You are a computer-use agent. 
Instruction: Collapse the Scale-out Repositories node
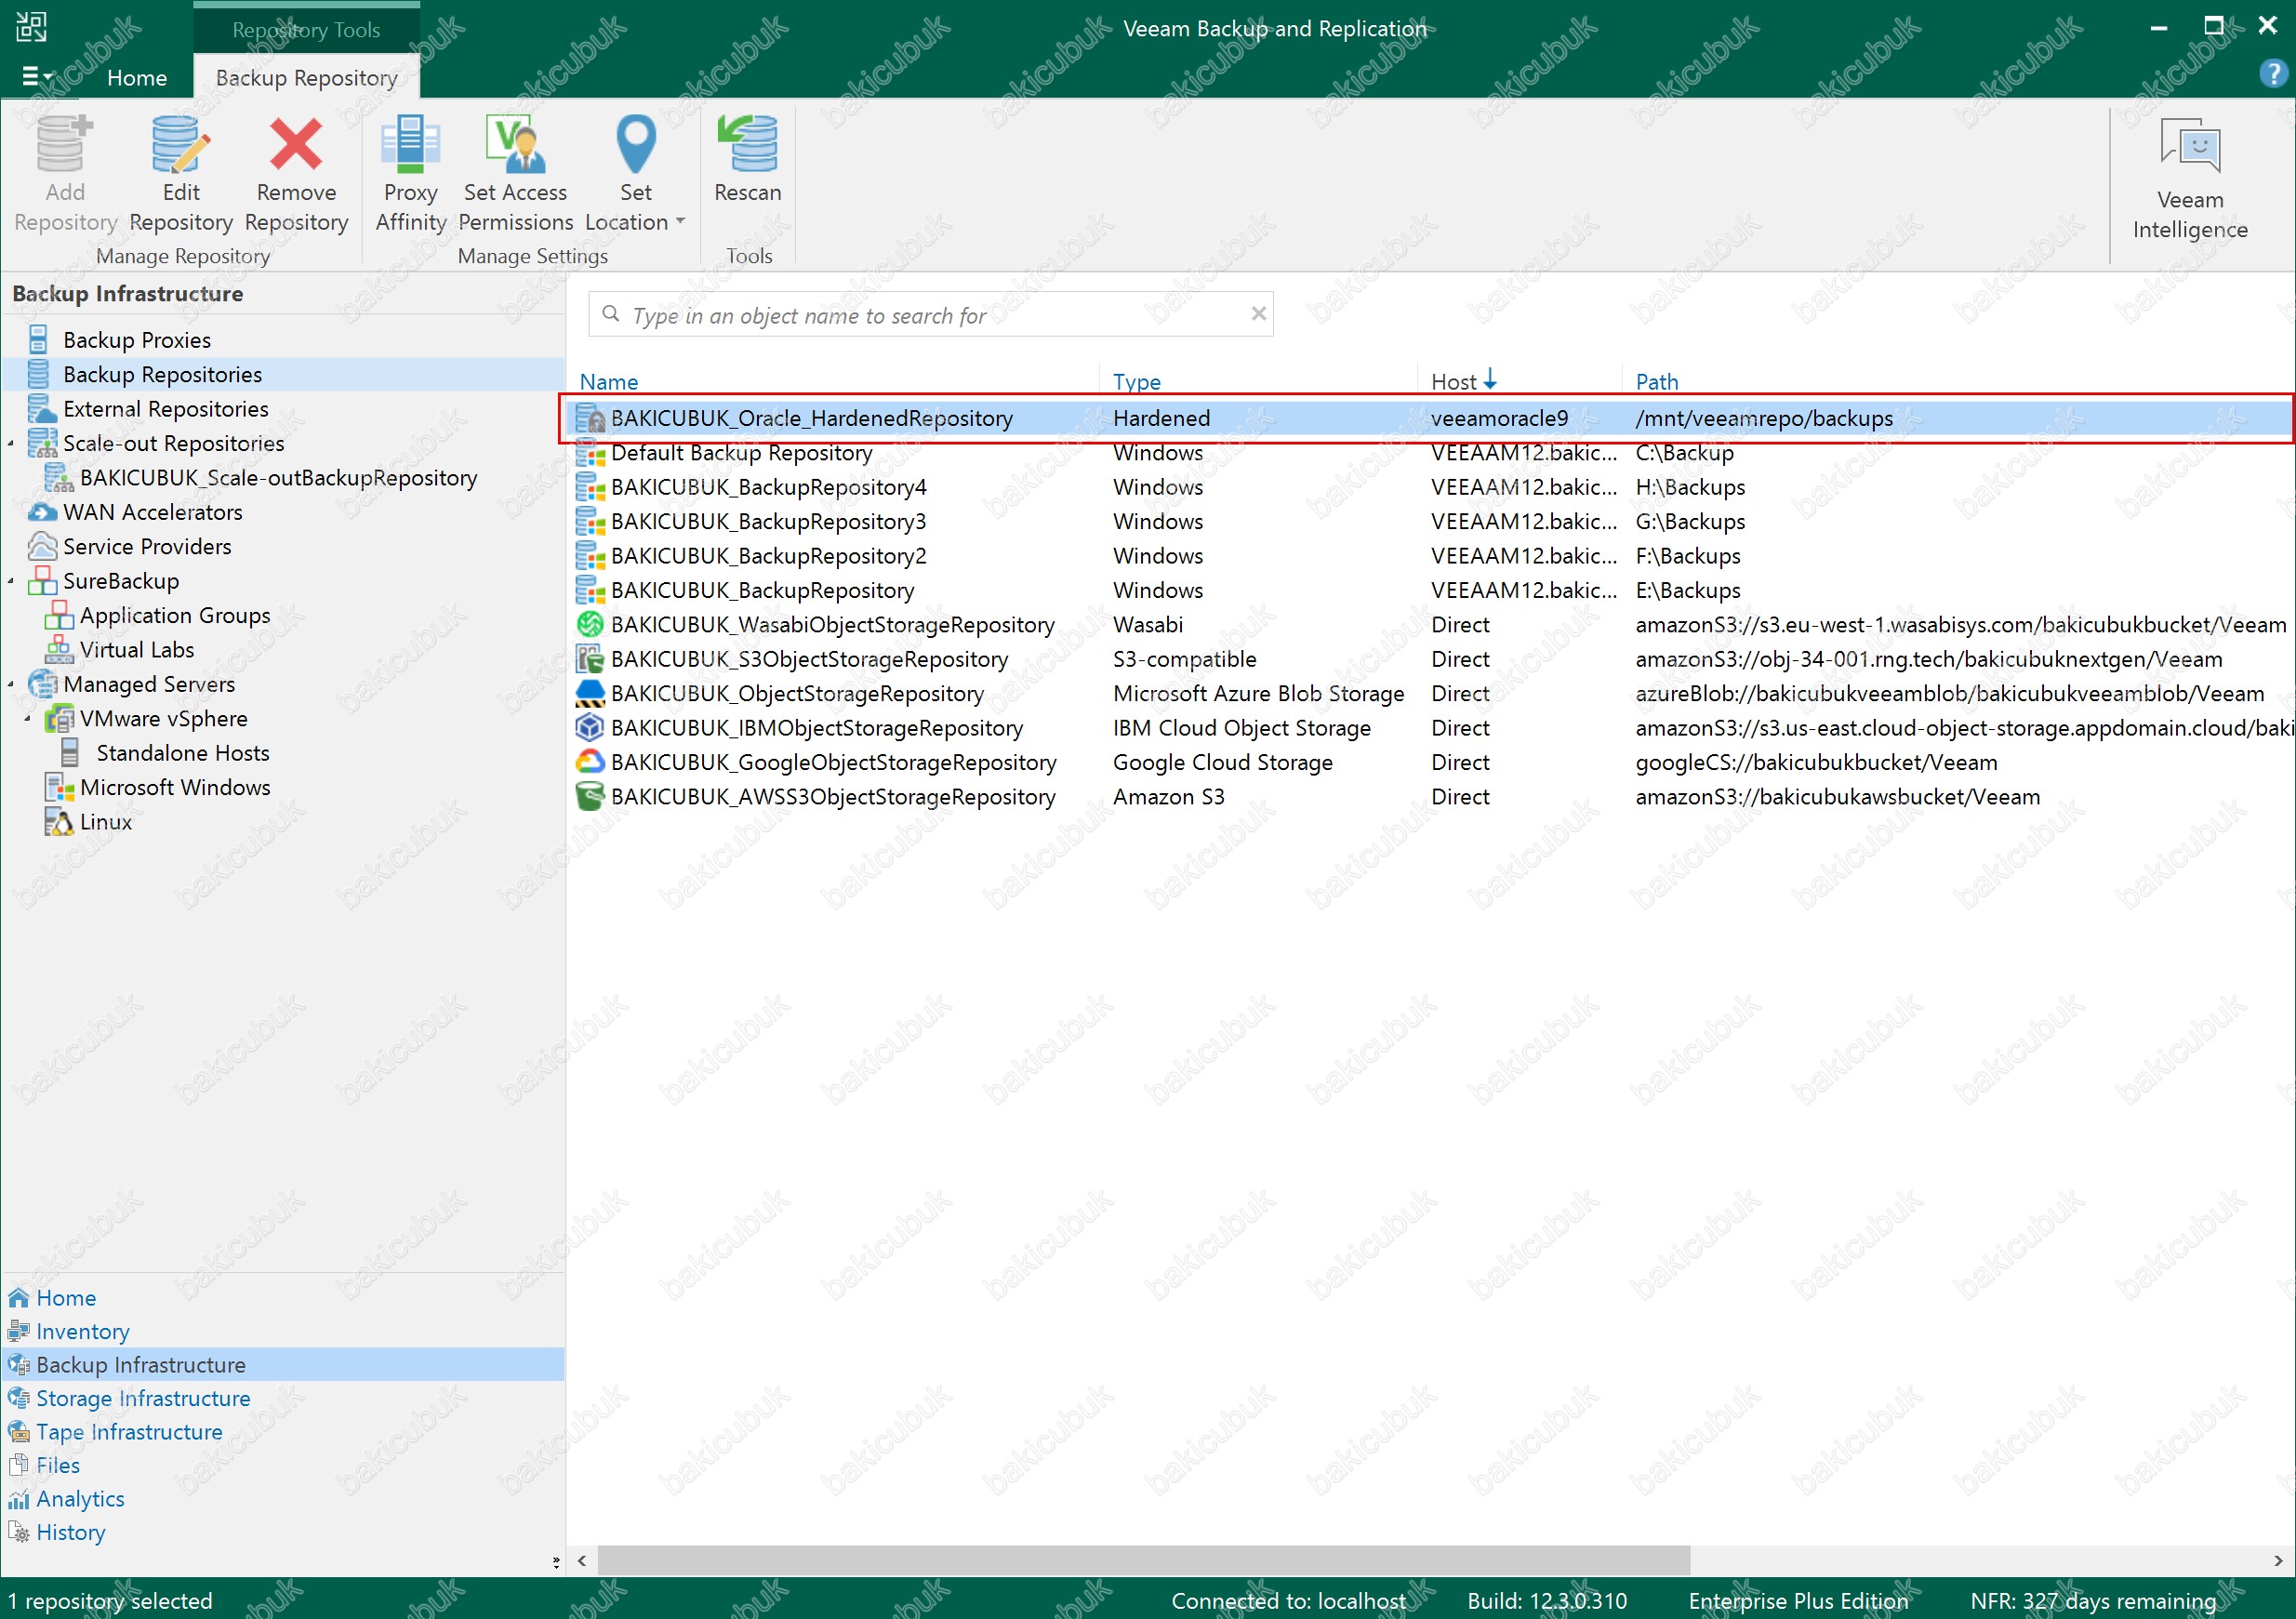click(x=12, y=443)
